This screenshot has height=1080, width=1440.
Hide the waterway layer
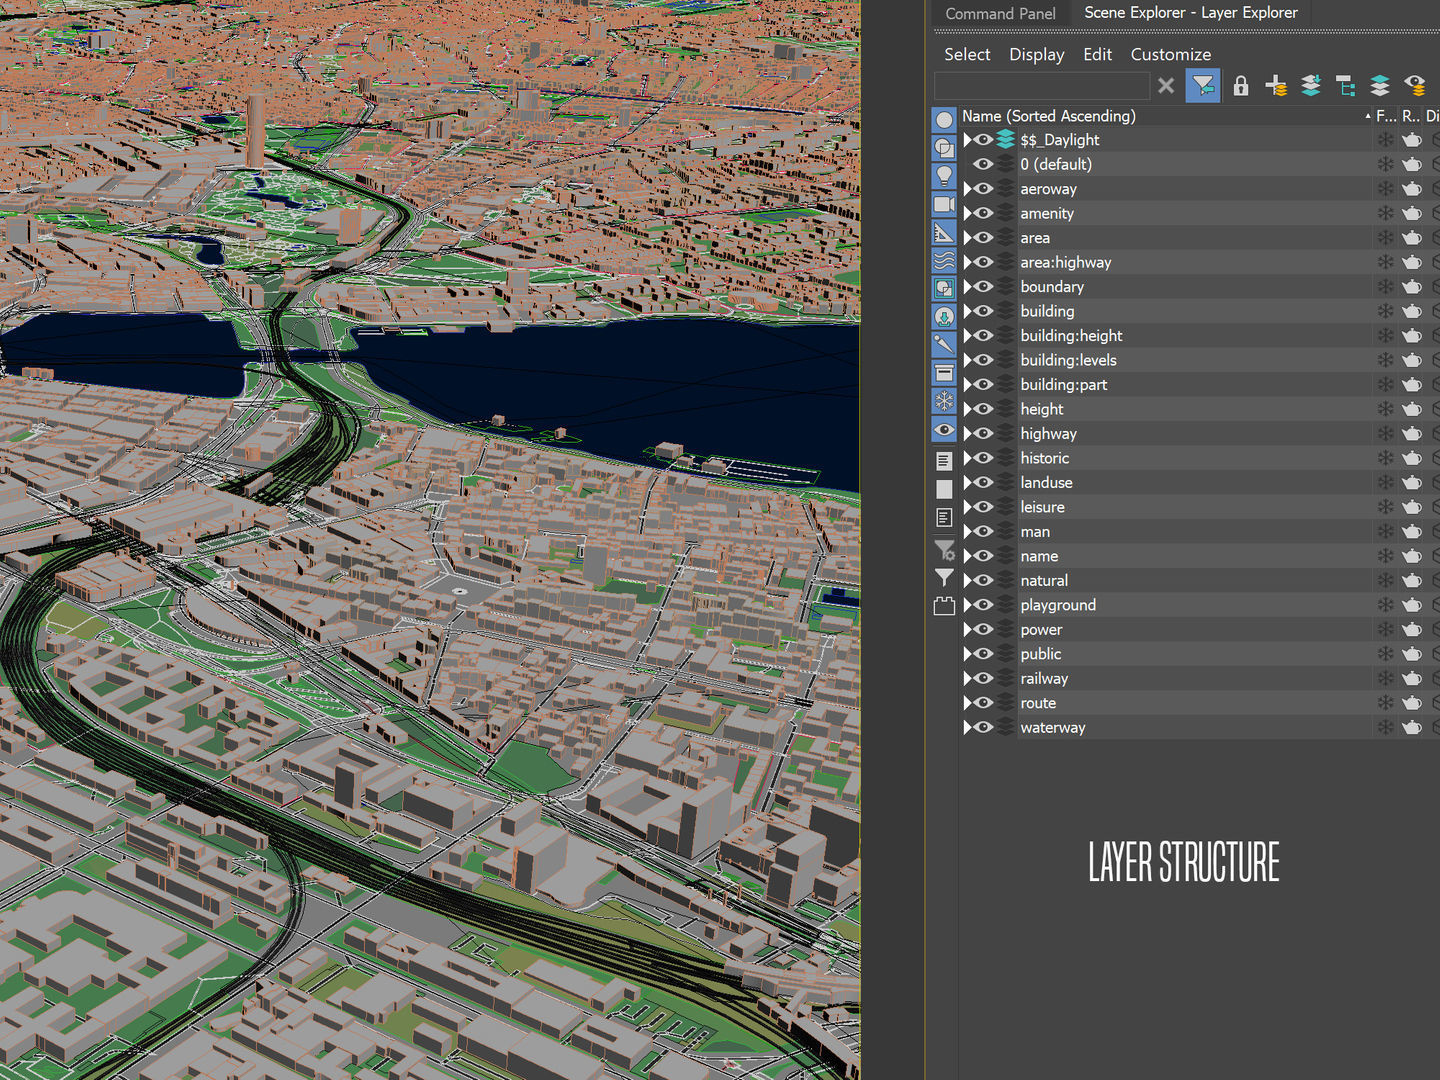click(x=984, y=727)
